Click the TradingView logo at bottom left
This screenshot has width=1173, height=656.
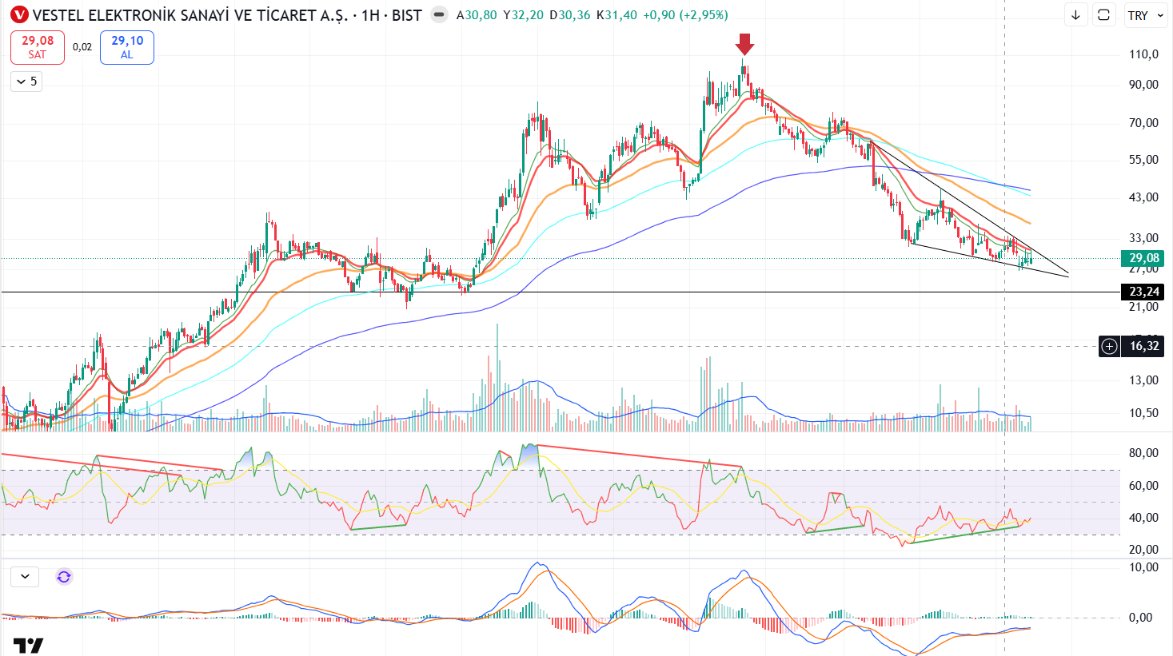coord(28,645)
